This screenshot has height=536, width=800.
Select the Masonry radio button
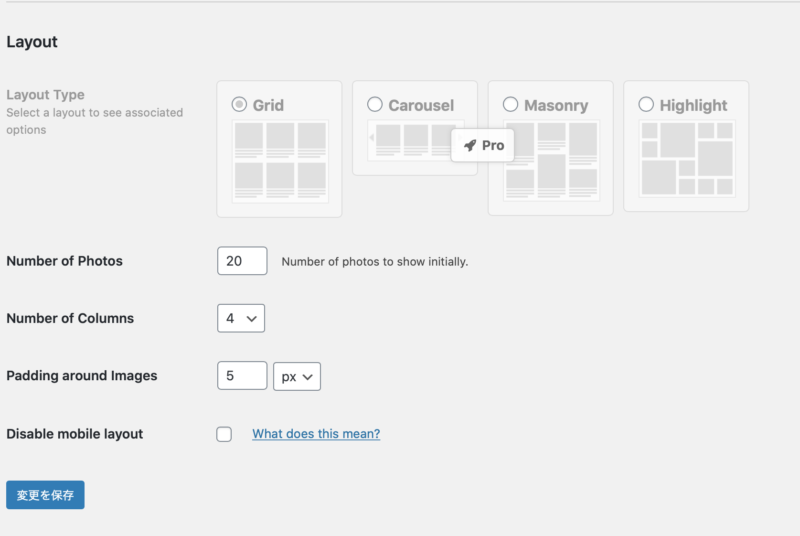tap(510, 105)
